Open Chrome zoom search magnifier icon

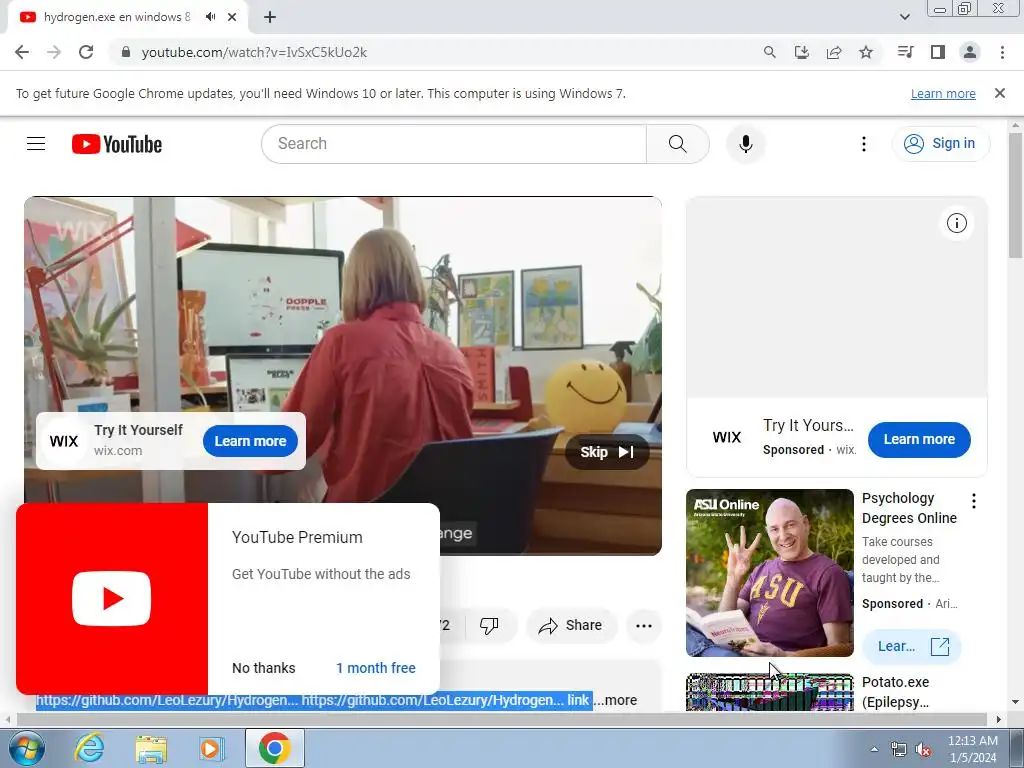tap(770, 52)
